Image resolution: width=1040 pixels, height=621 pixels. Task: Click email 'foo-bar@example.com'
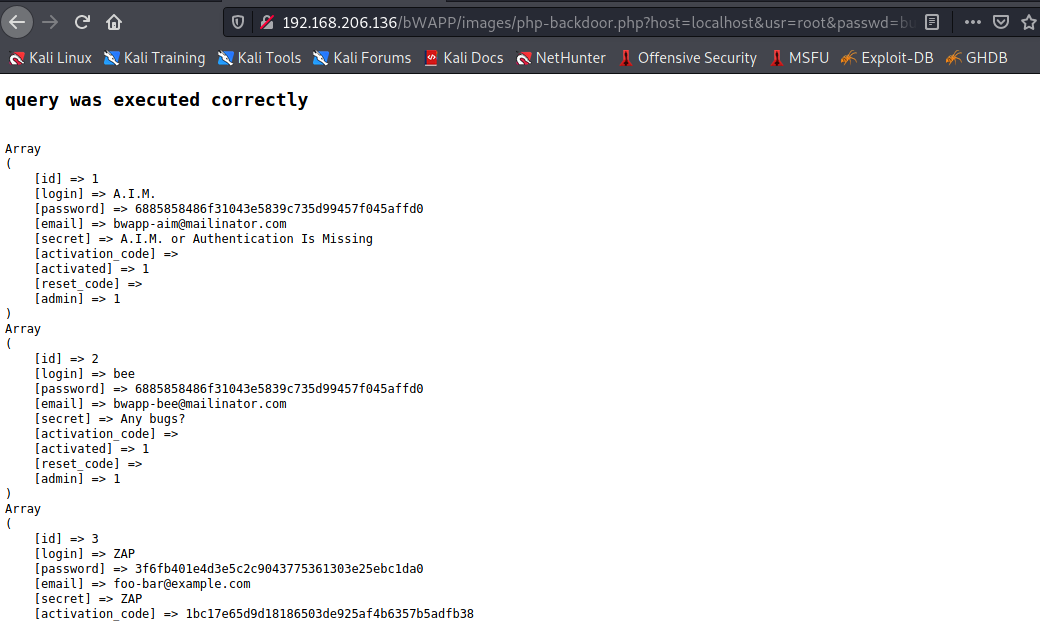(182, 585)
